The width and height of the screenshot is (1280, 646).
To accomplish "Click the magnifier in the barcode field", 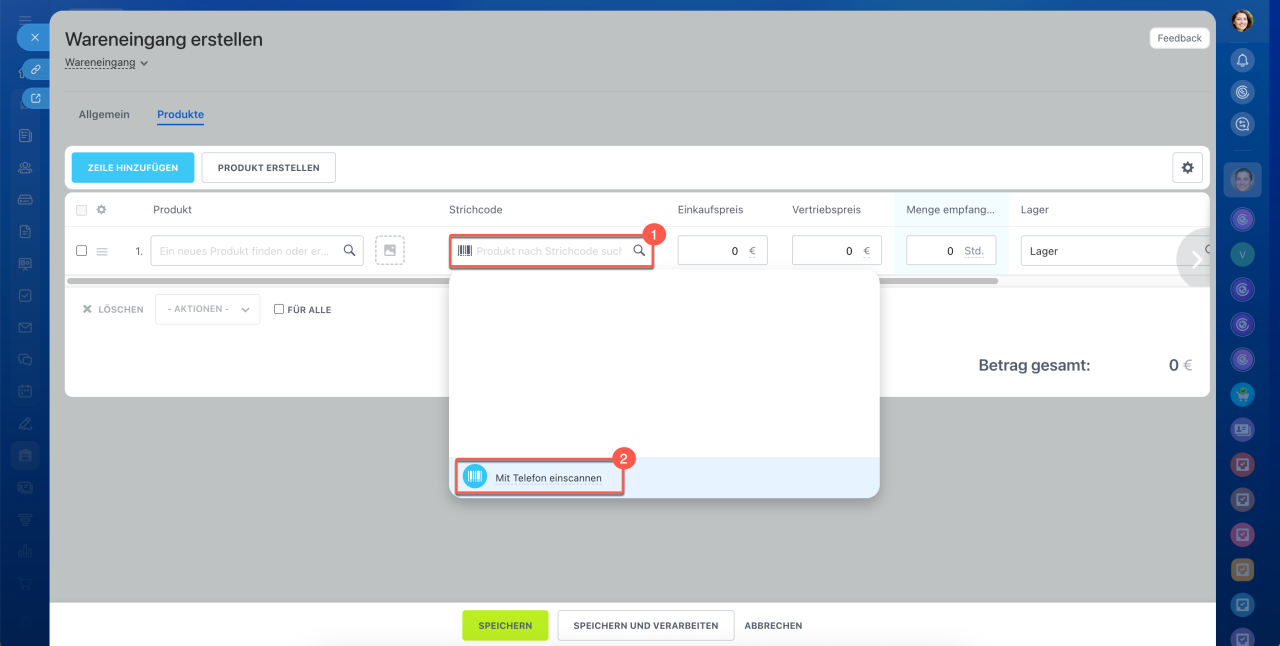I will (639, 251).
